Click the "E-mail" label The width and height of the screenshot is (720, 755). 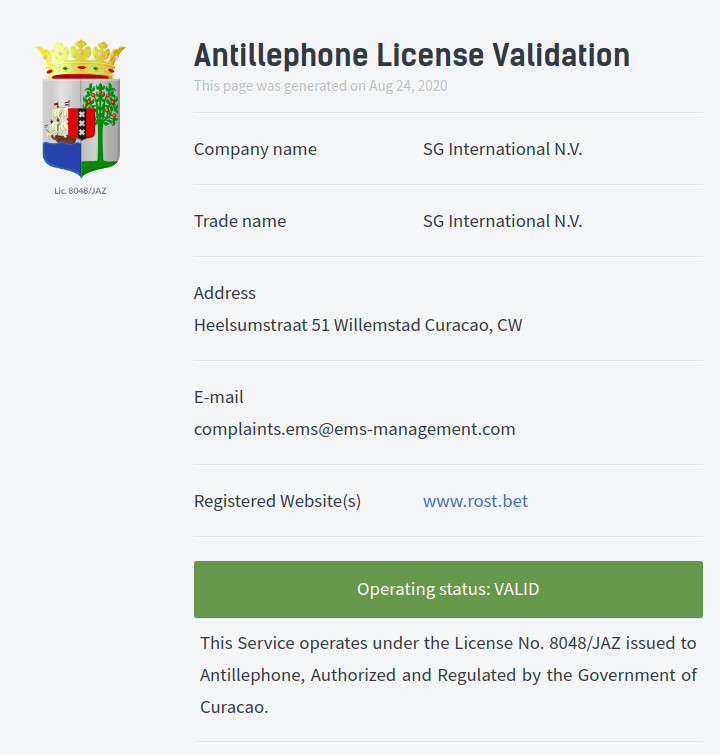pos(219,397)
